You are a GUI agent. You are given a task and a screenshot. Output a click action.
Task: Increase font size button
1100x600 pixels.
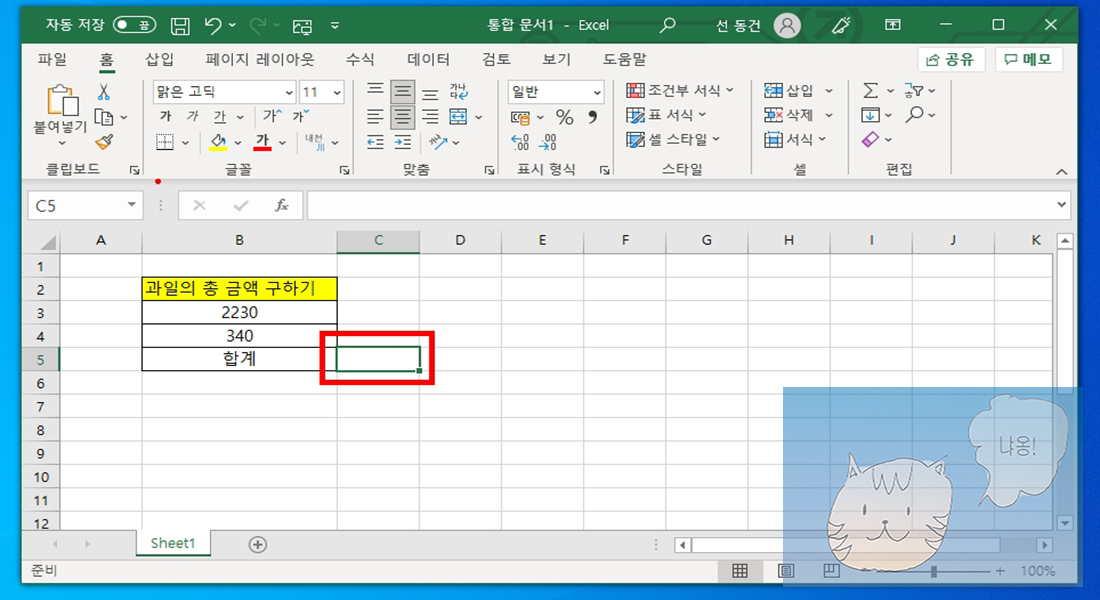[x=272, y=116]
